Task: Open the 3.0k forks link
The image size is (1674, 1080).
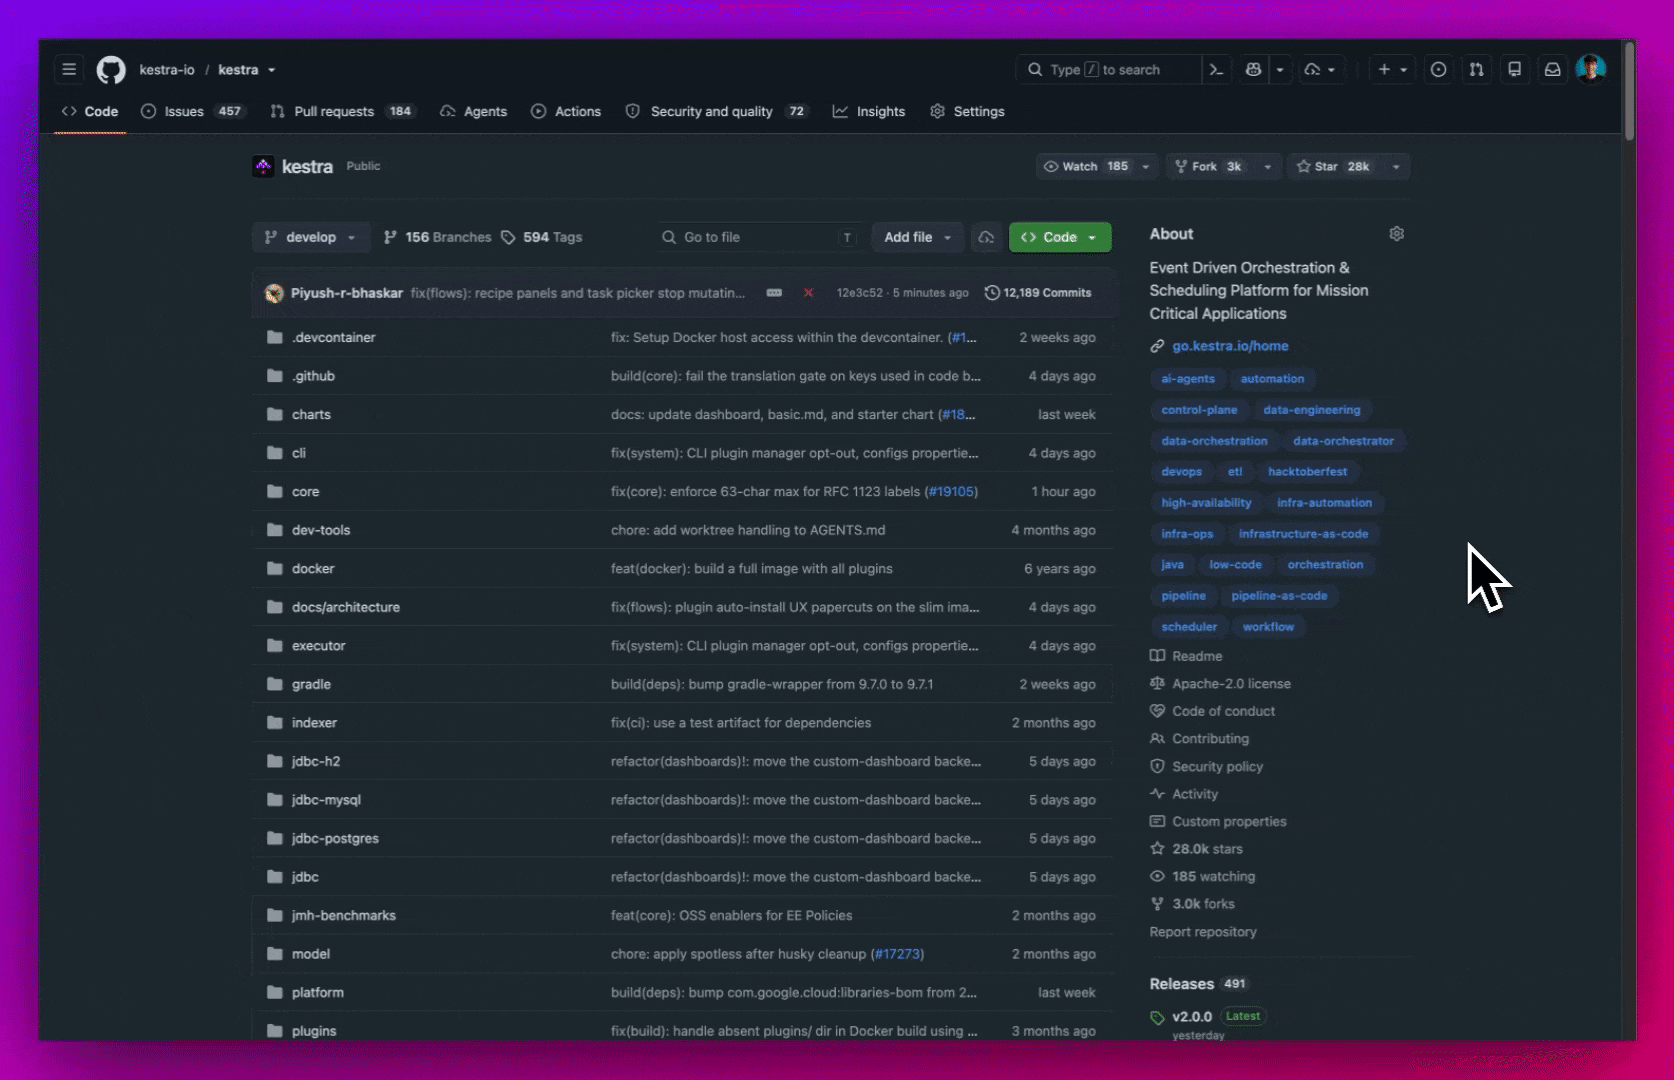Action: point(1203,904)
